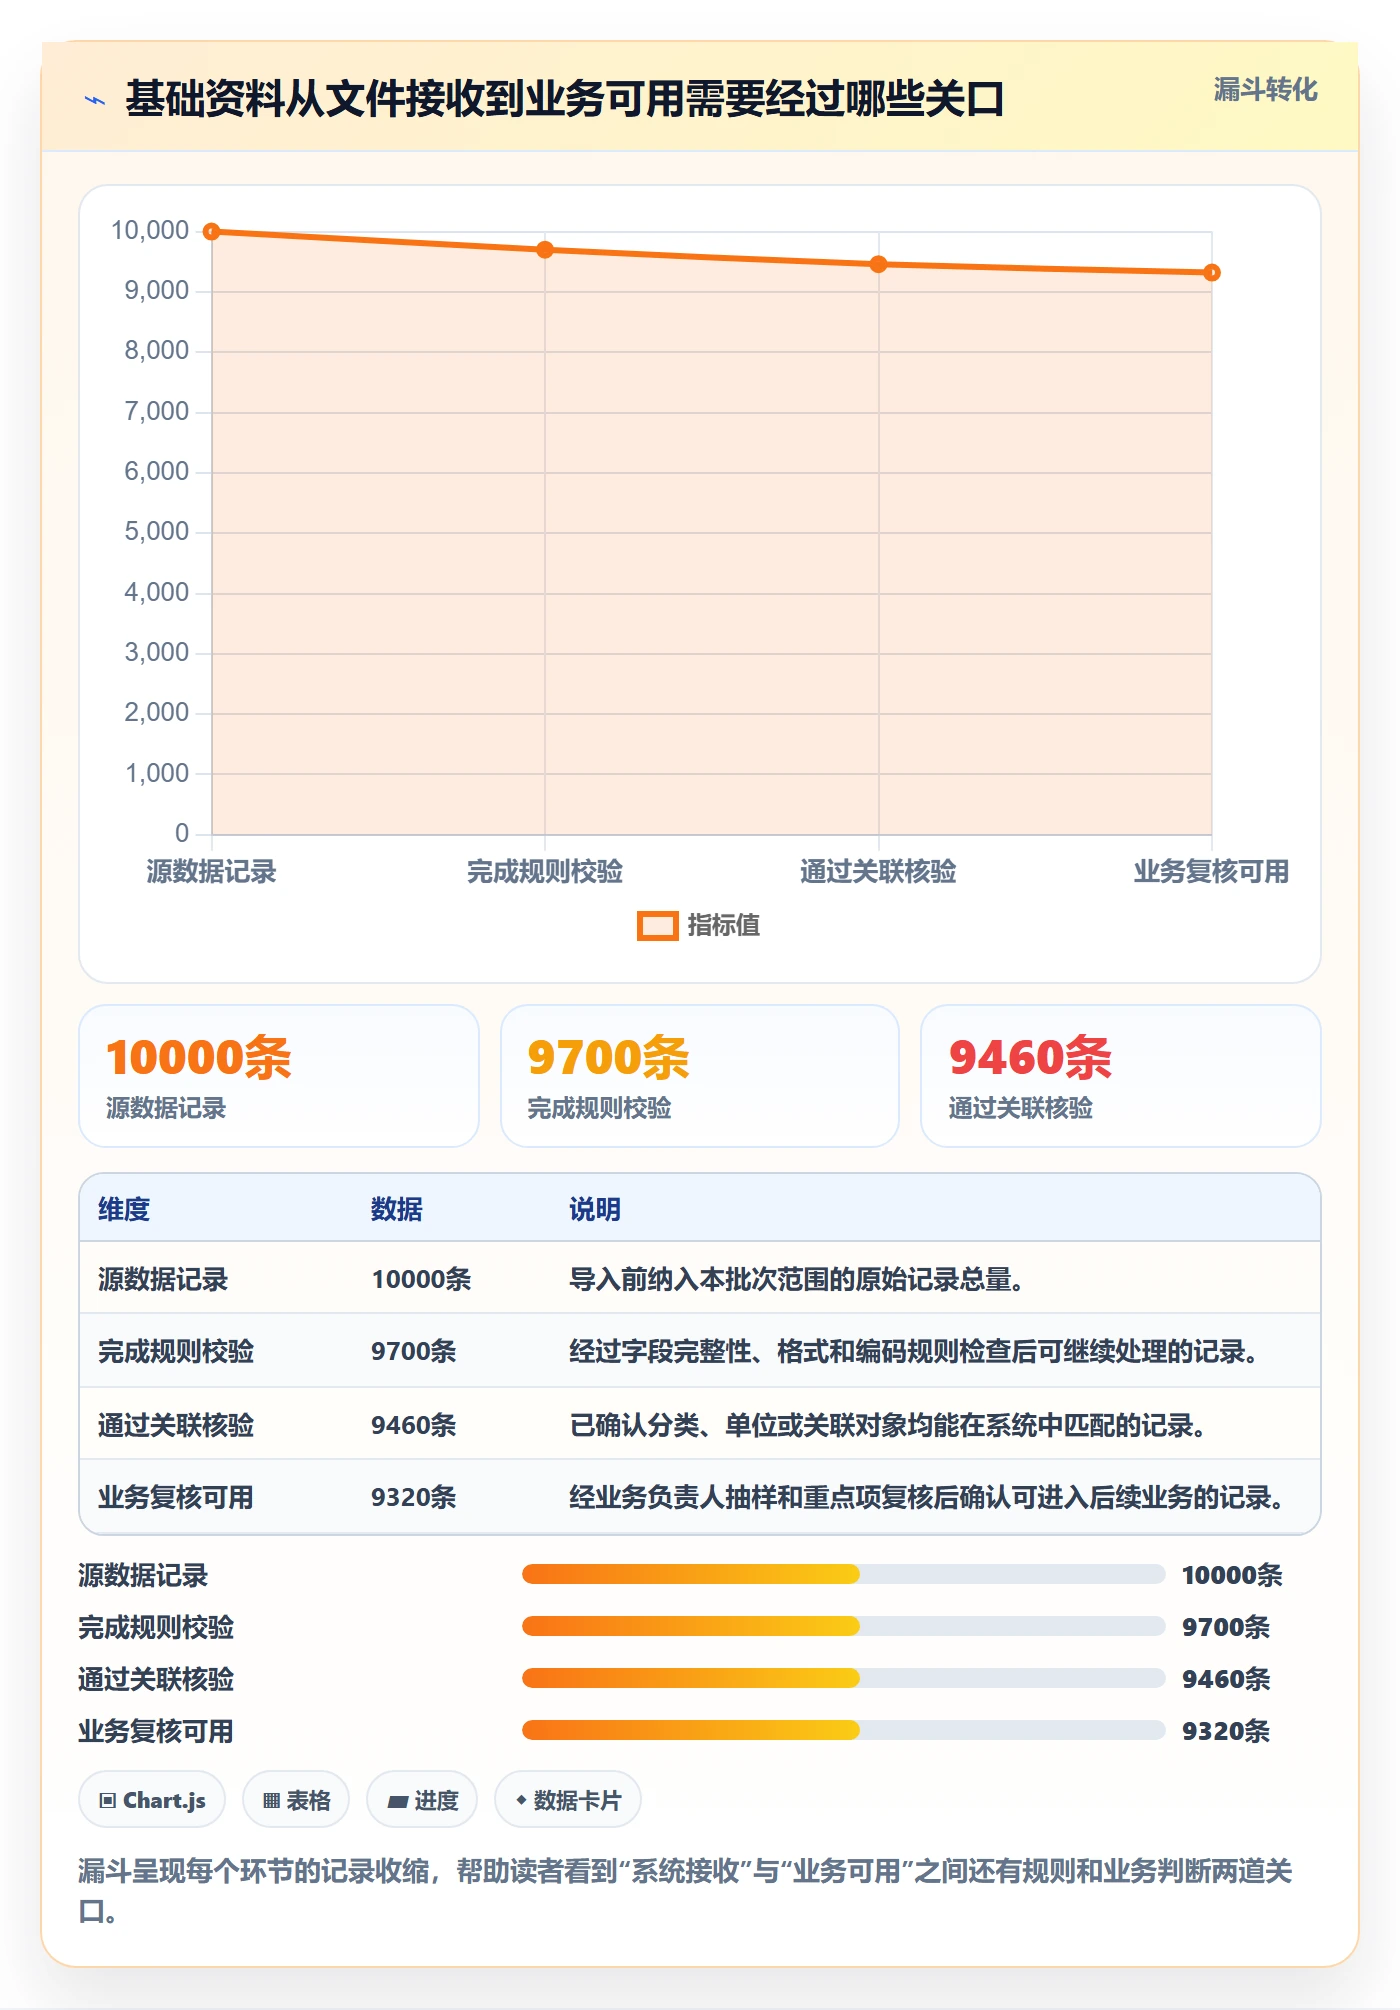The image size is (1400, 2010).
Task: Click the 说明 column header
Action: [x=595, y=1209]
